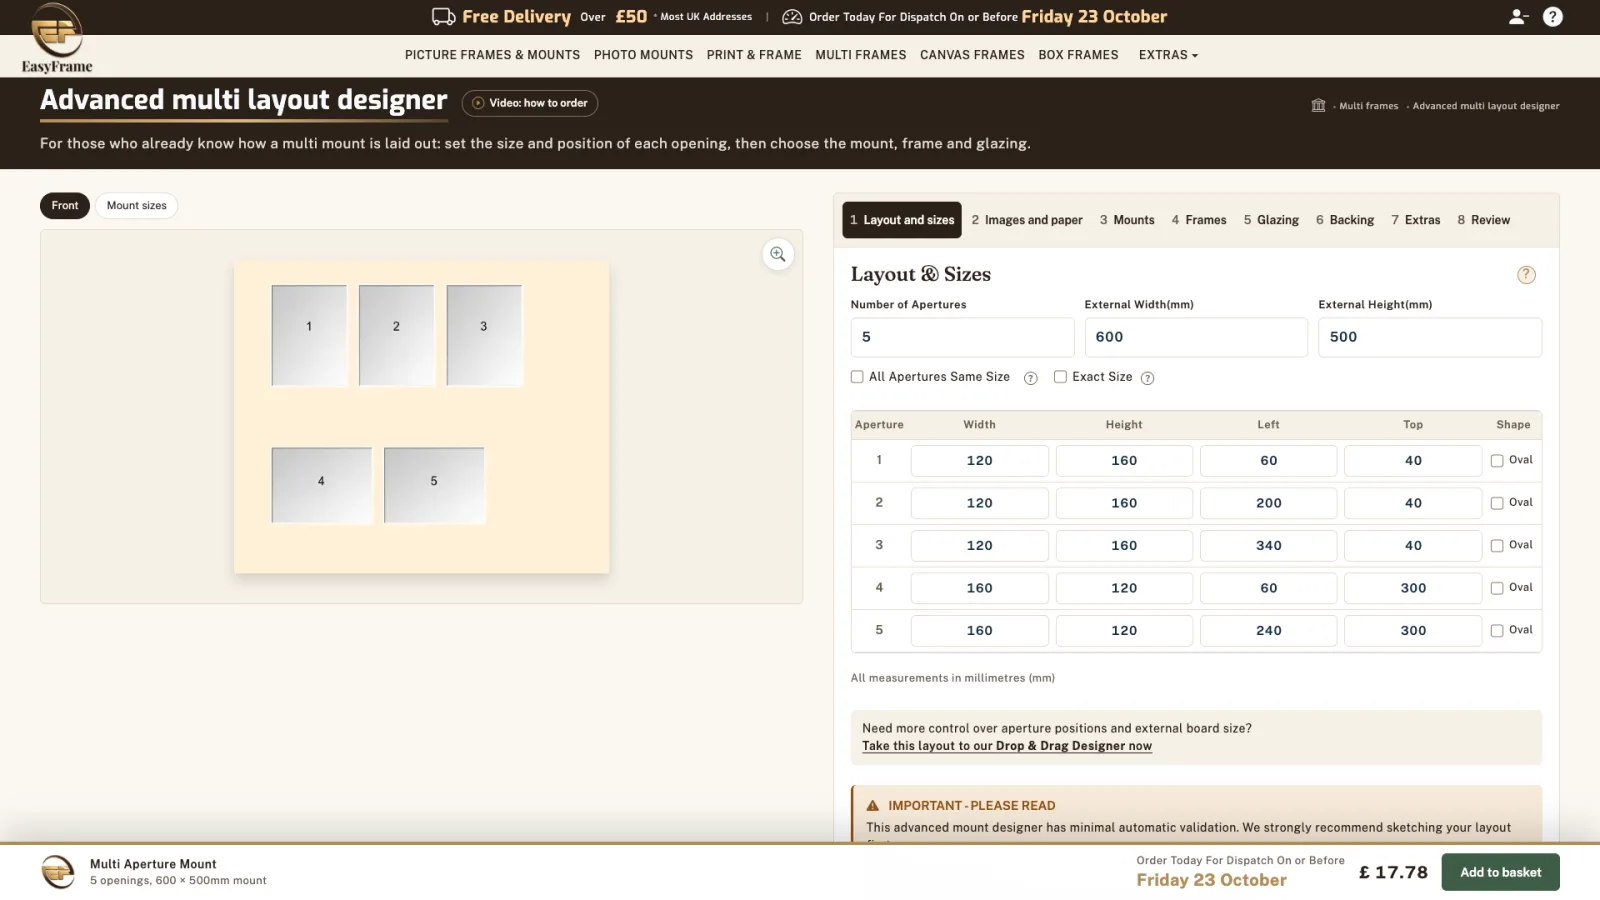The height and width of the screenshot is (900, 1600).
Task: Click the delivery truck icon
Action: point(444,17)
